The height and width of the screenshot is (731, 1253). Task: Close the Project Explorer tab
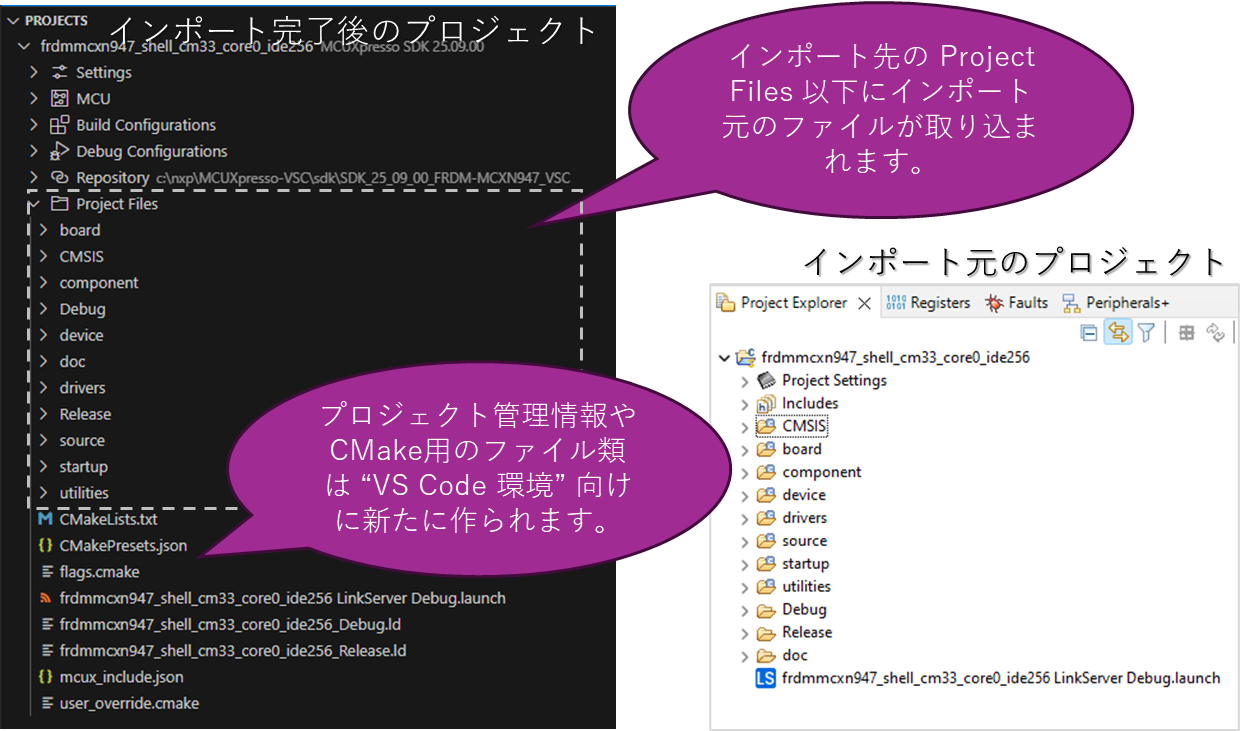pos(865,303)
